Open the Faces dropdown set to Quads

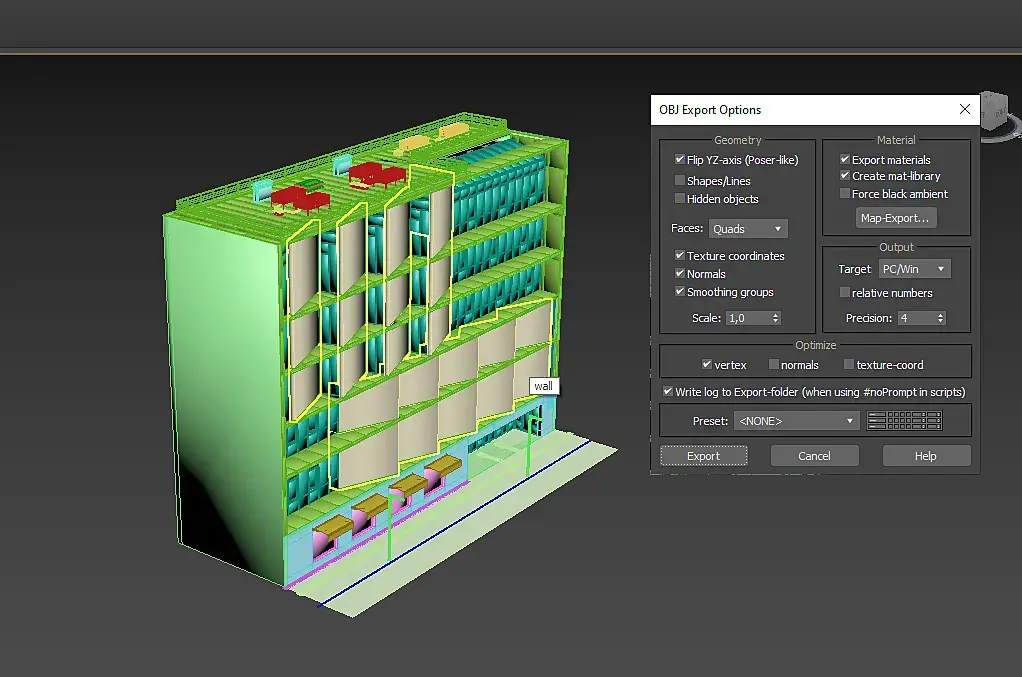[748, 229]
